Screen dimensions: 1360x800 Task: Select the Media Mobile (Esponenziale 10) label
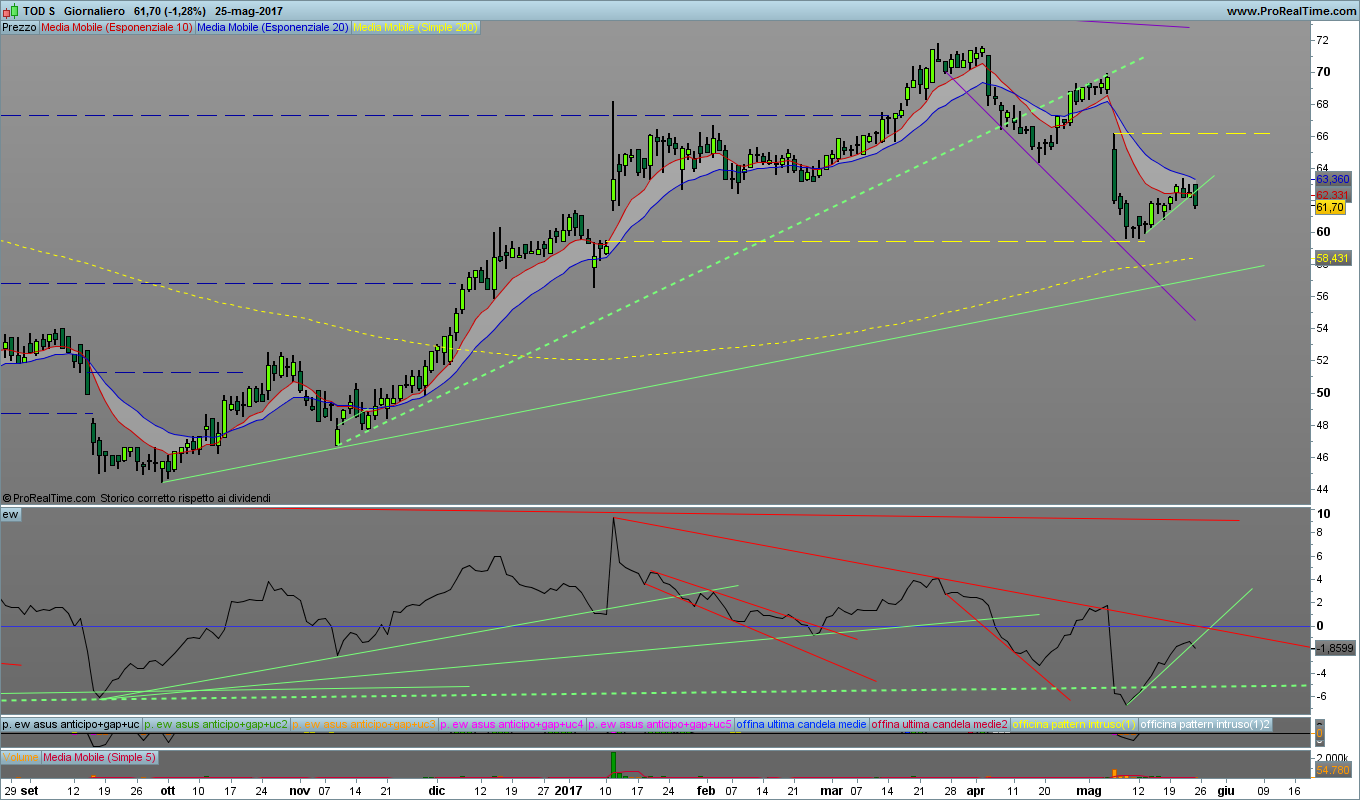(x=117, y=28)
